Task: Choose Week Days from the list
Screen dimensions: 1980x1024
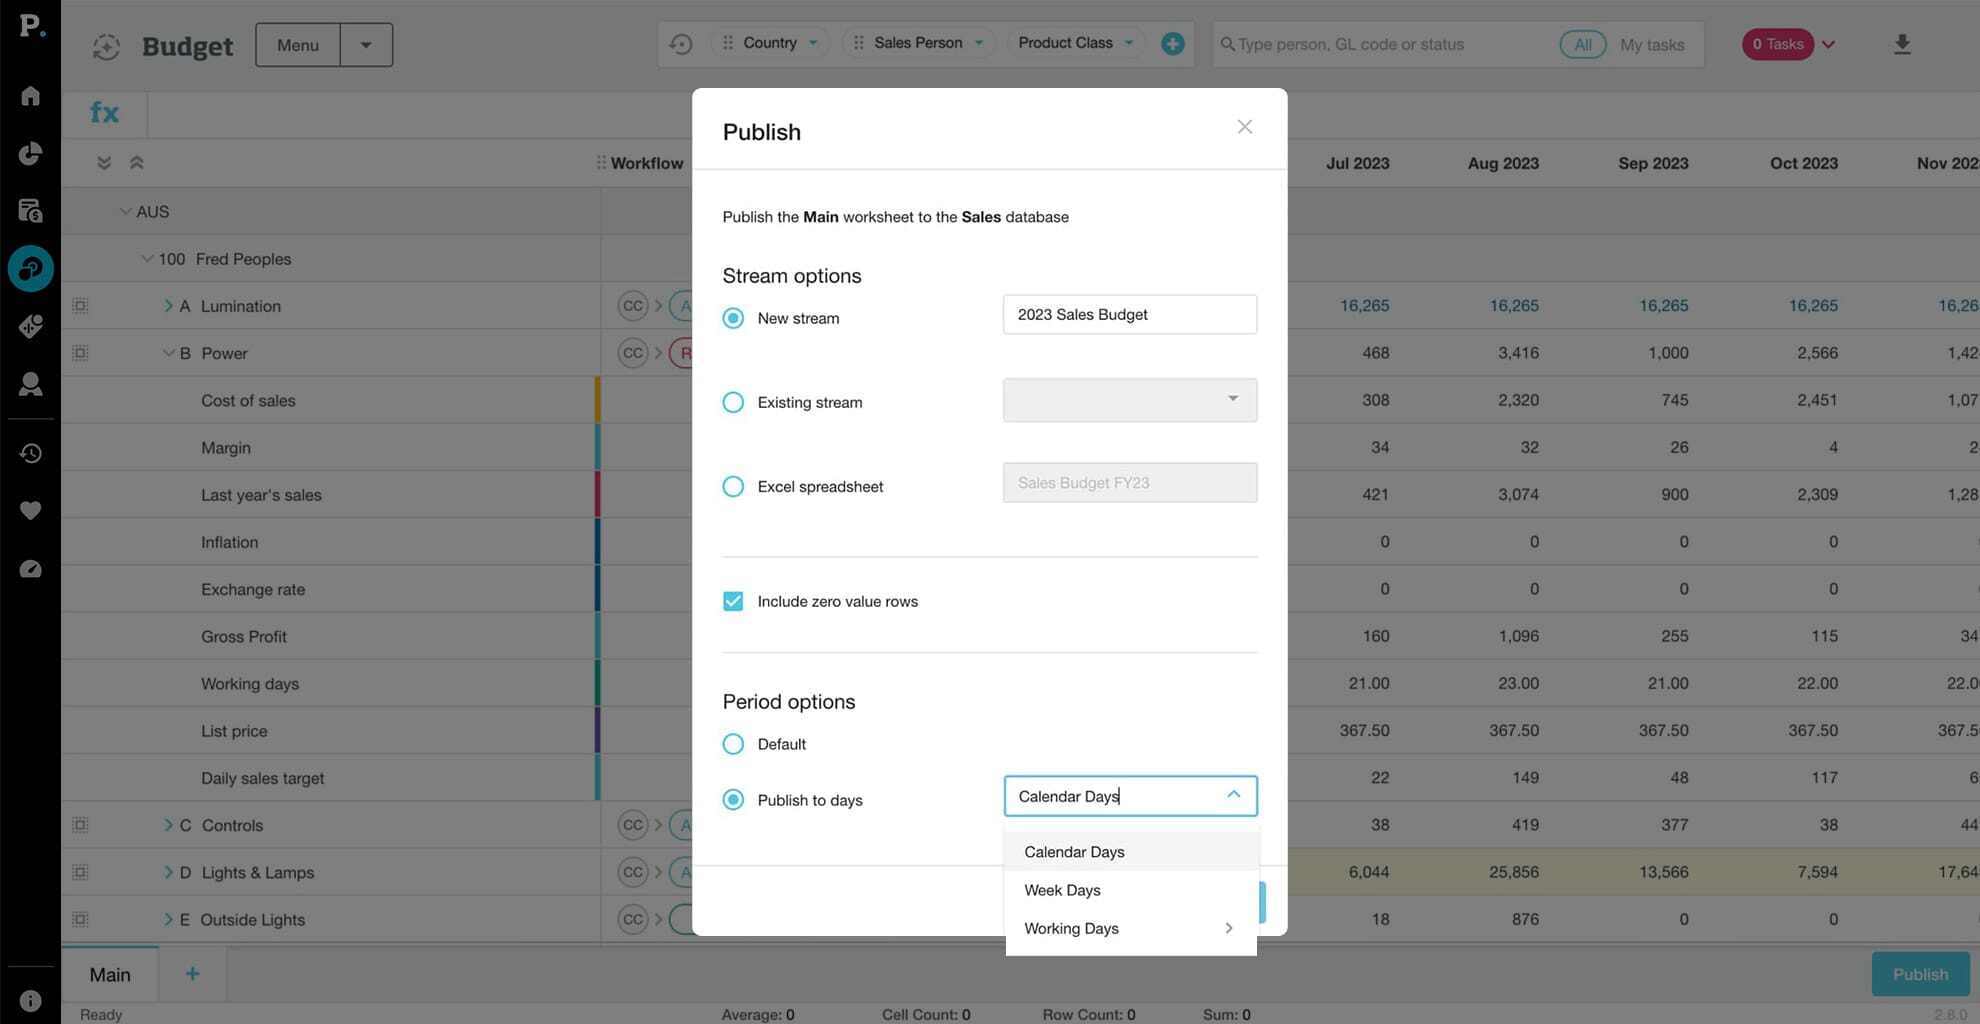Action: [1062, 890]
